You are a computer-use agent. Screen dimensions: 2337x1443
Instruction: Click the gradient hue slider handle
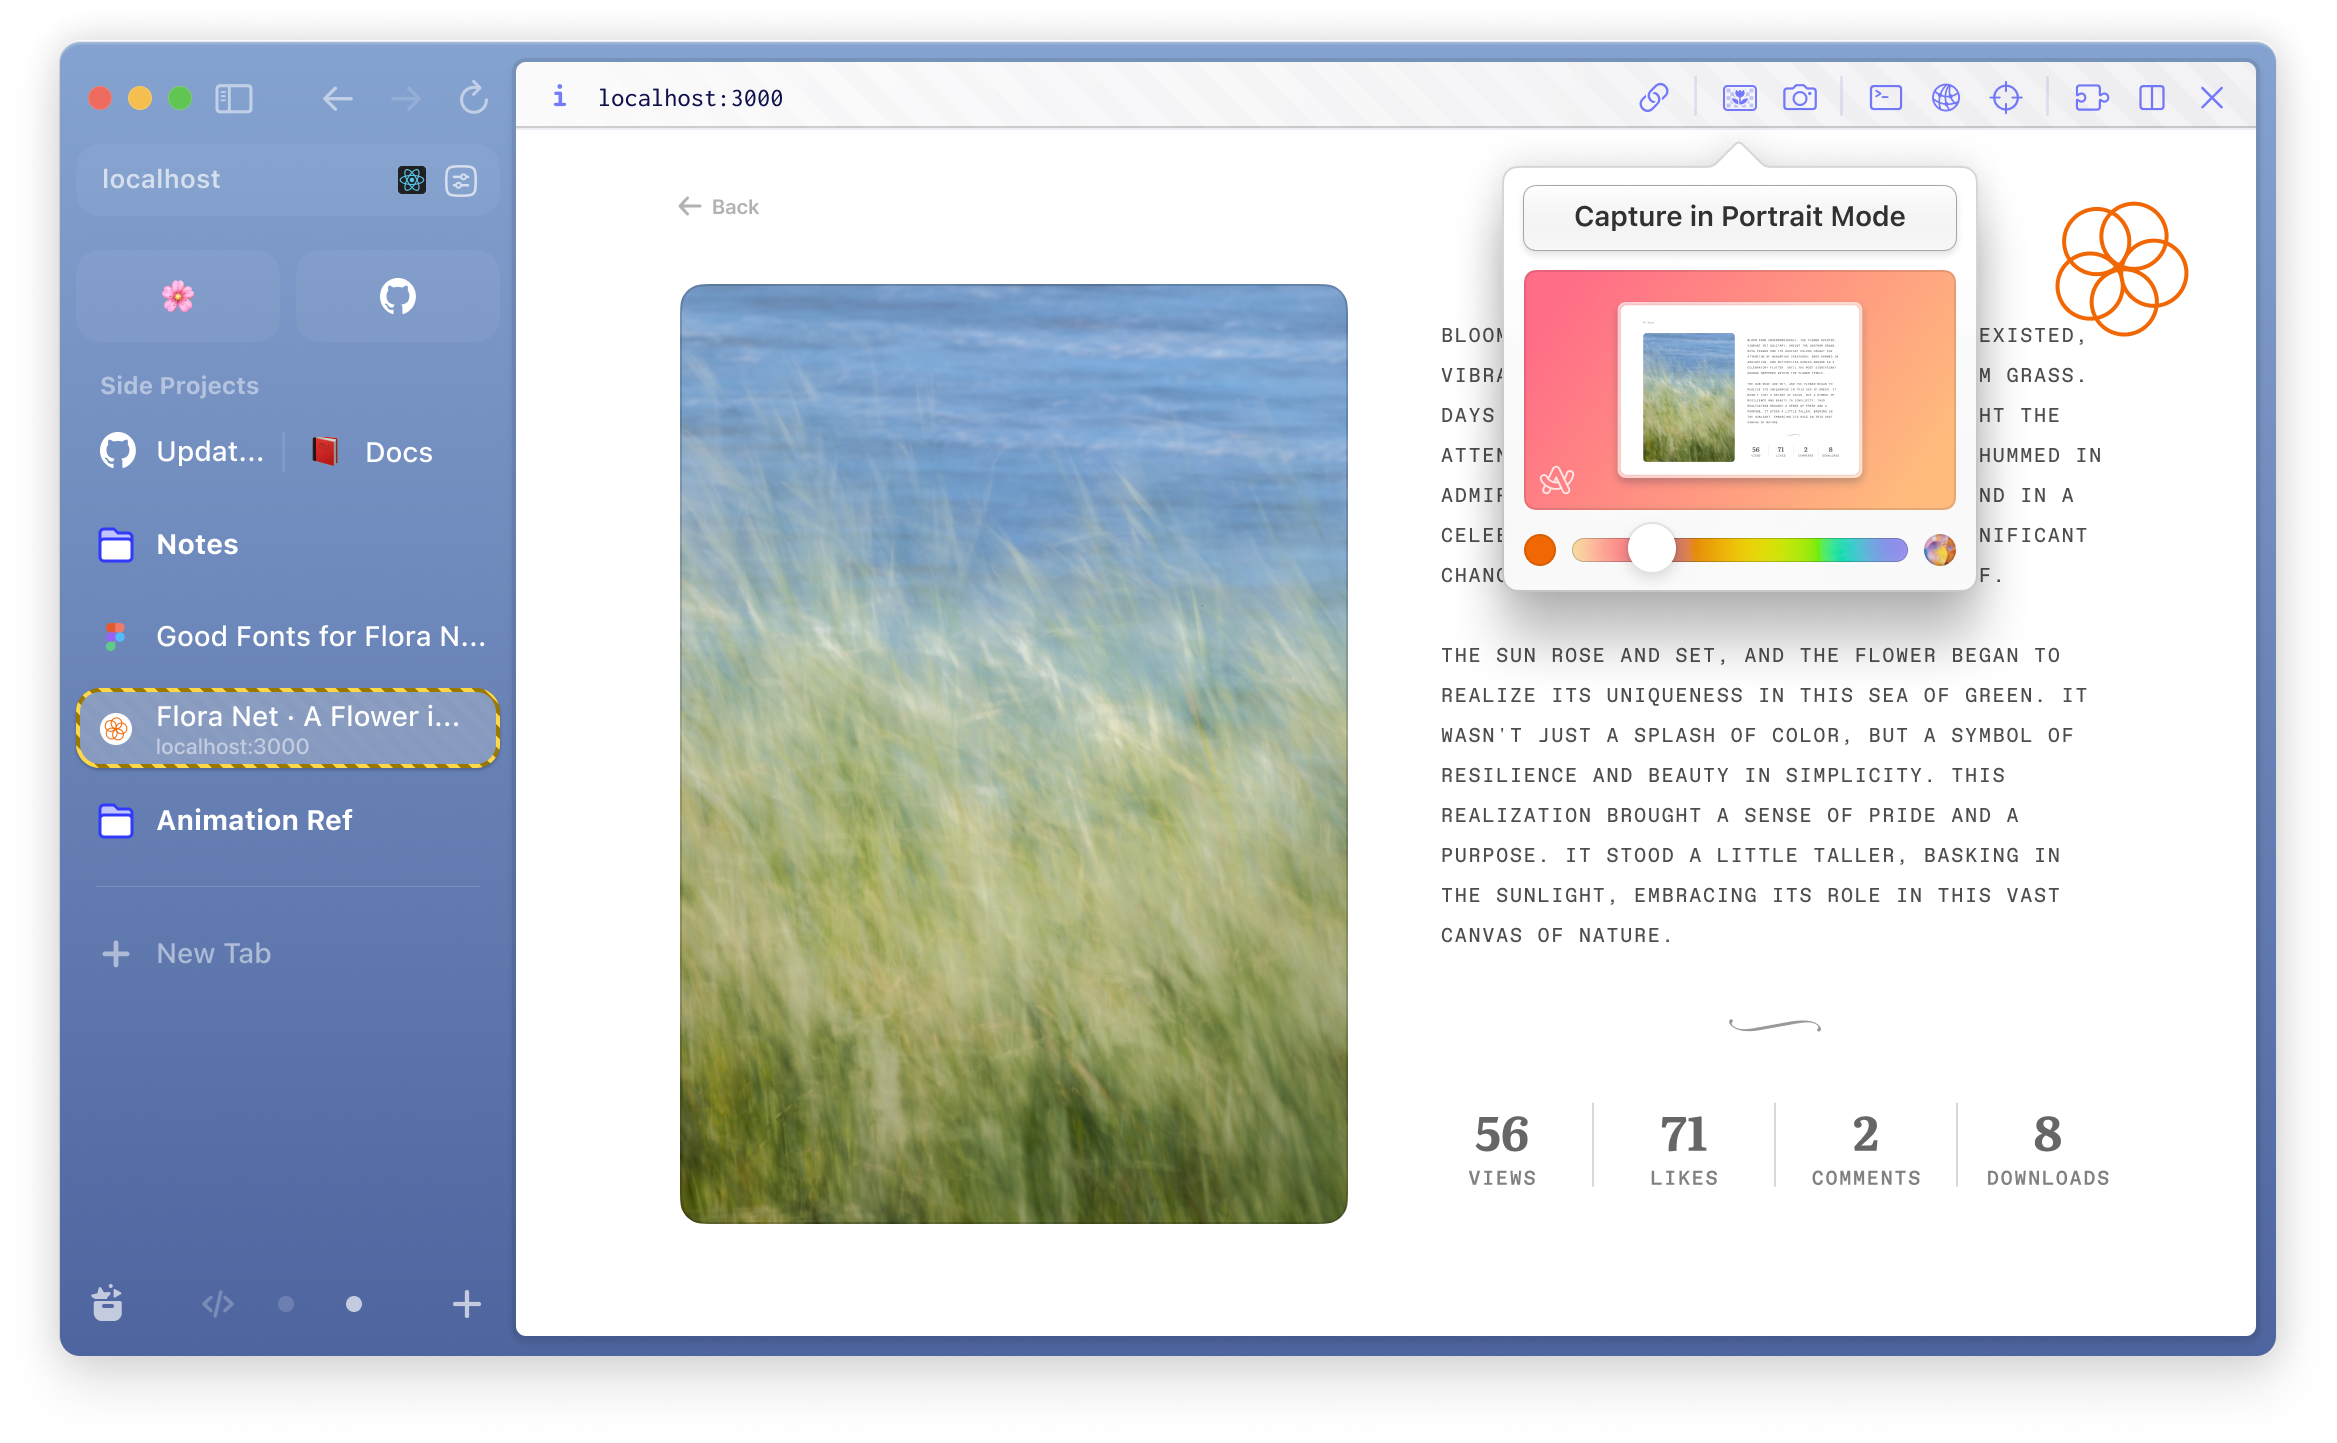(1651, 549)
